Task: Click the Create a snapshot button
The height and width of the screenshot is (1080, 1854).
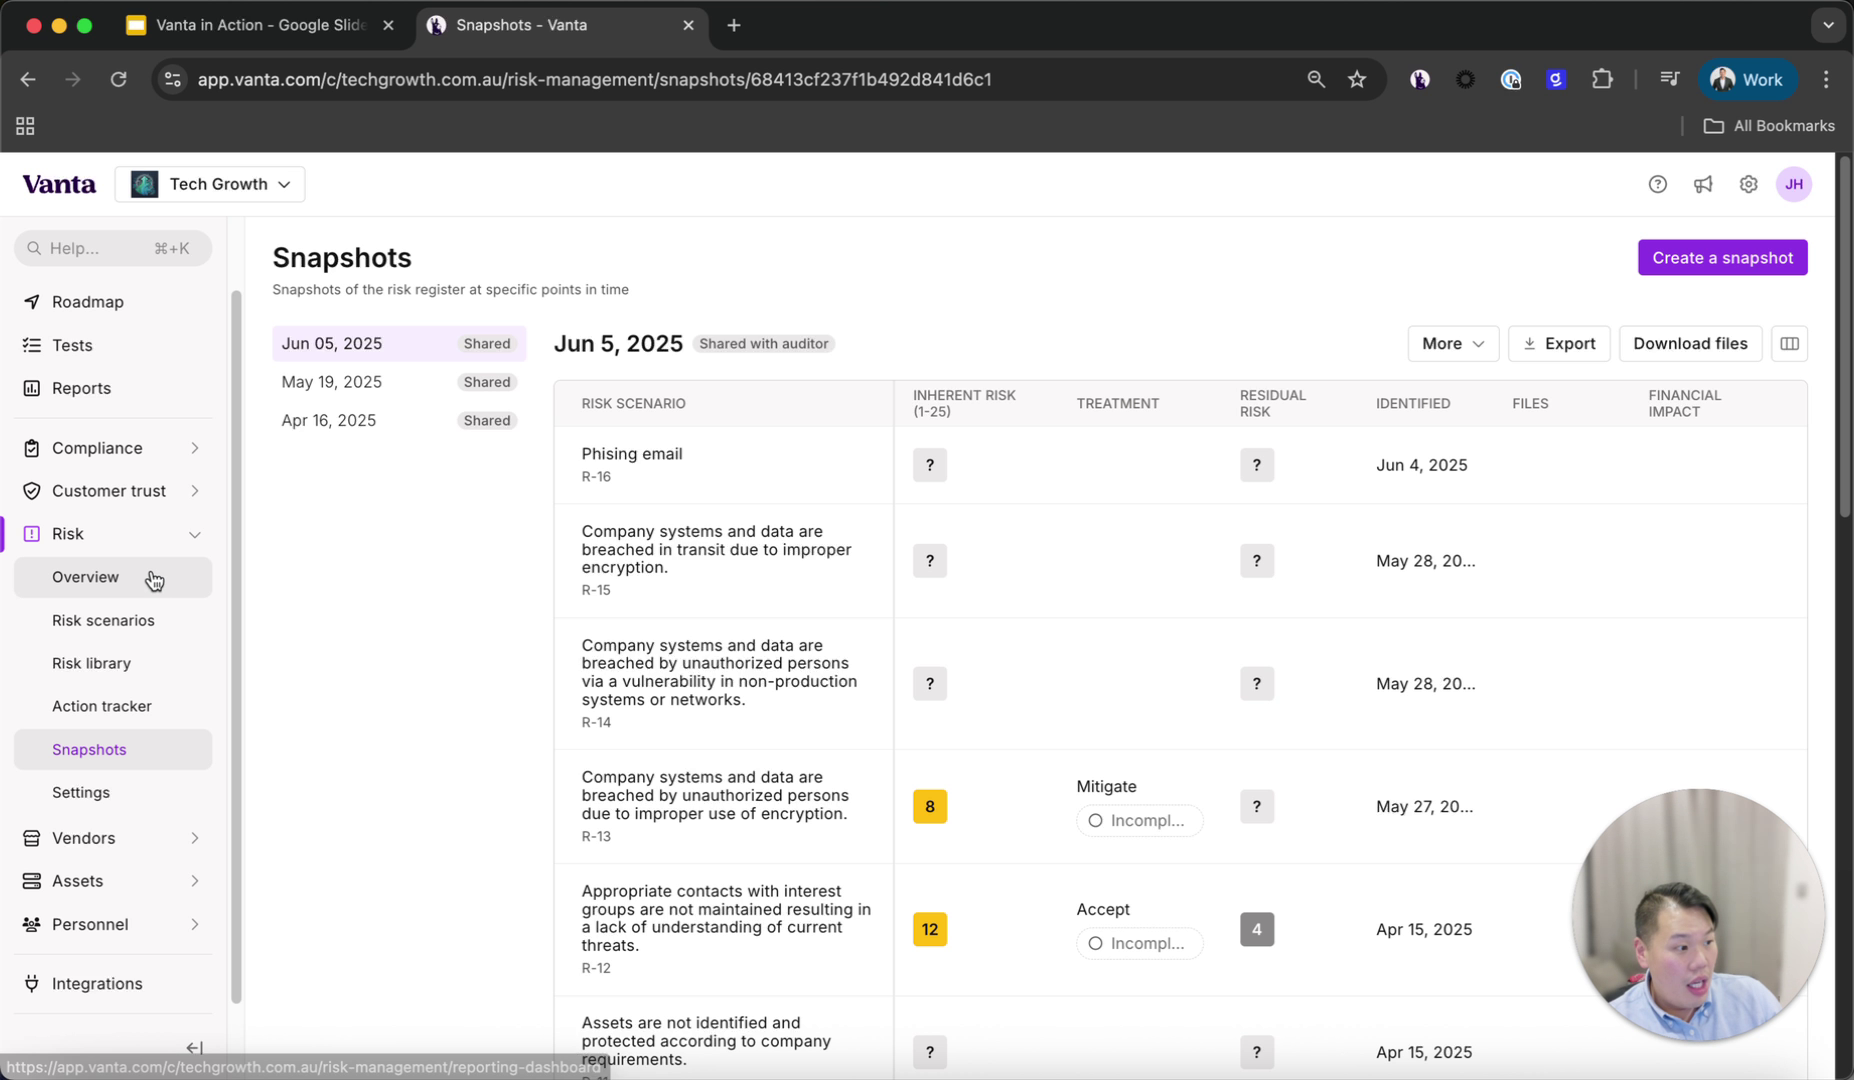Action: (x=1721, y=258)
